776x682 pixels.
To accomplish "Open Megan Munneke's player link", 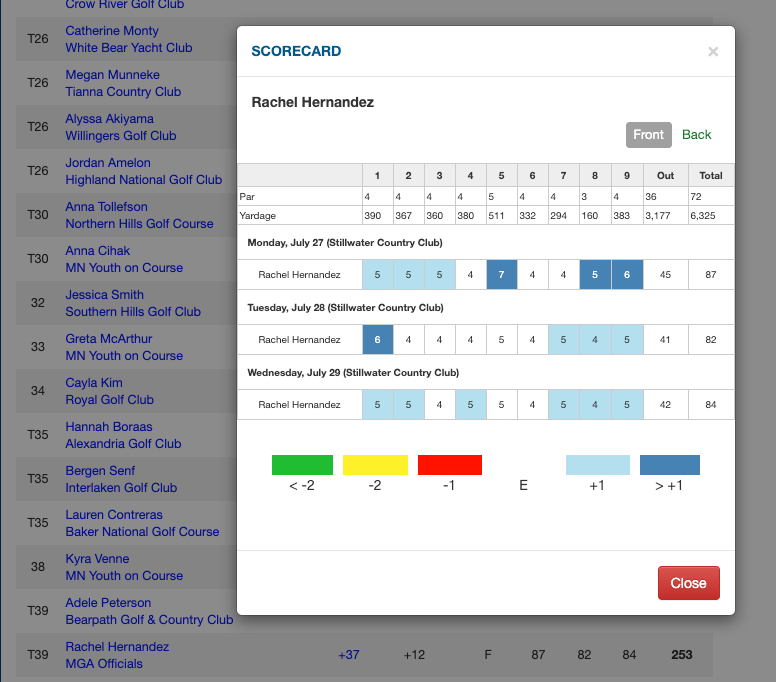I will 112,75.
